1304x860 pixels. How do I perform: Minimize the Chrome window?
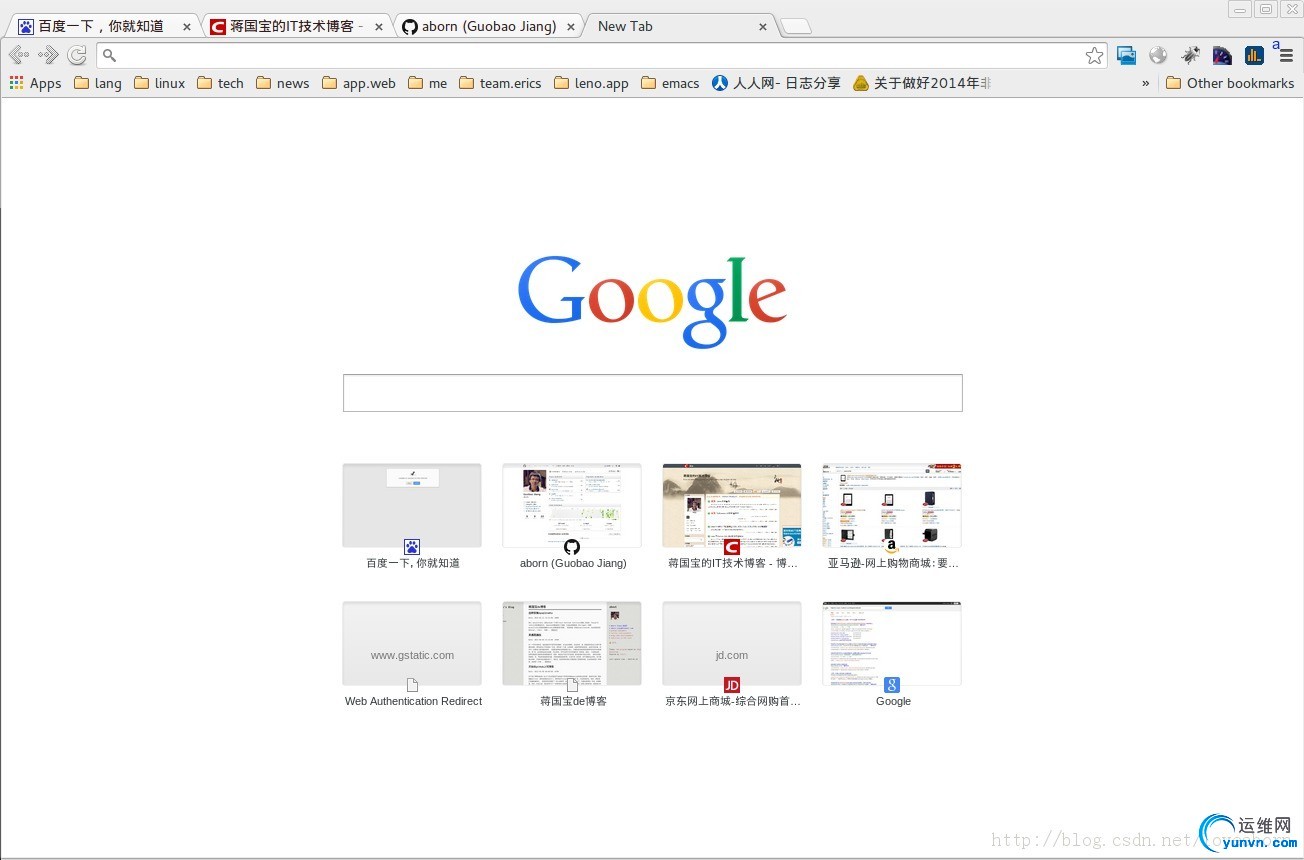1240,9
